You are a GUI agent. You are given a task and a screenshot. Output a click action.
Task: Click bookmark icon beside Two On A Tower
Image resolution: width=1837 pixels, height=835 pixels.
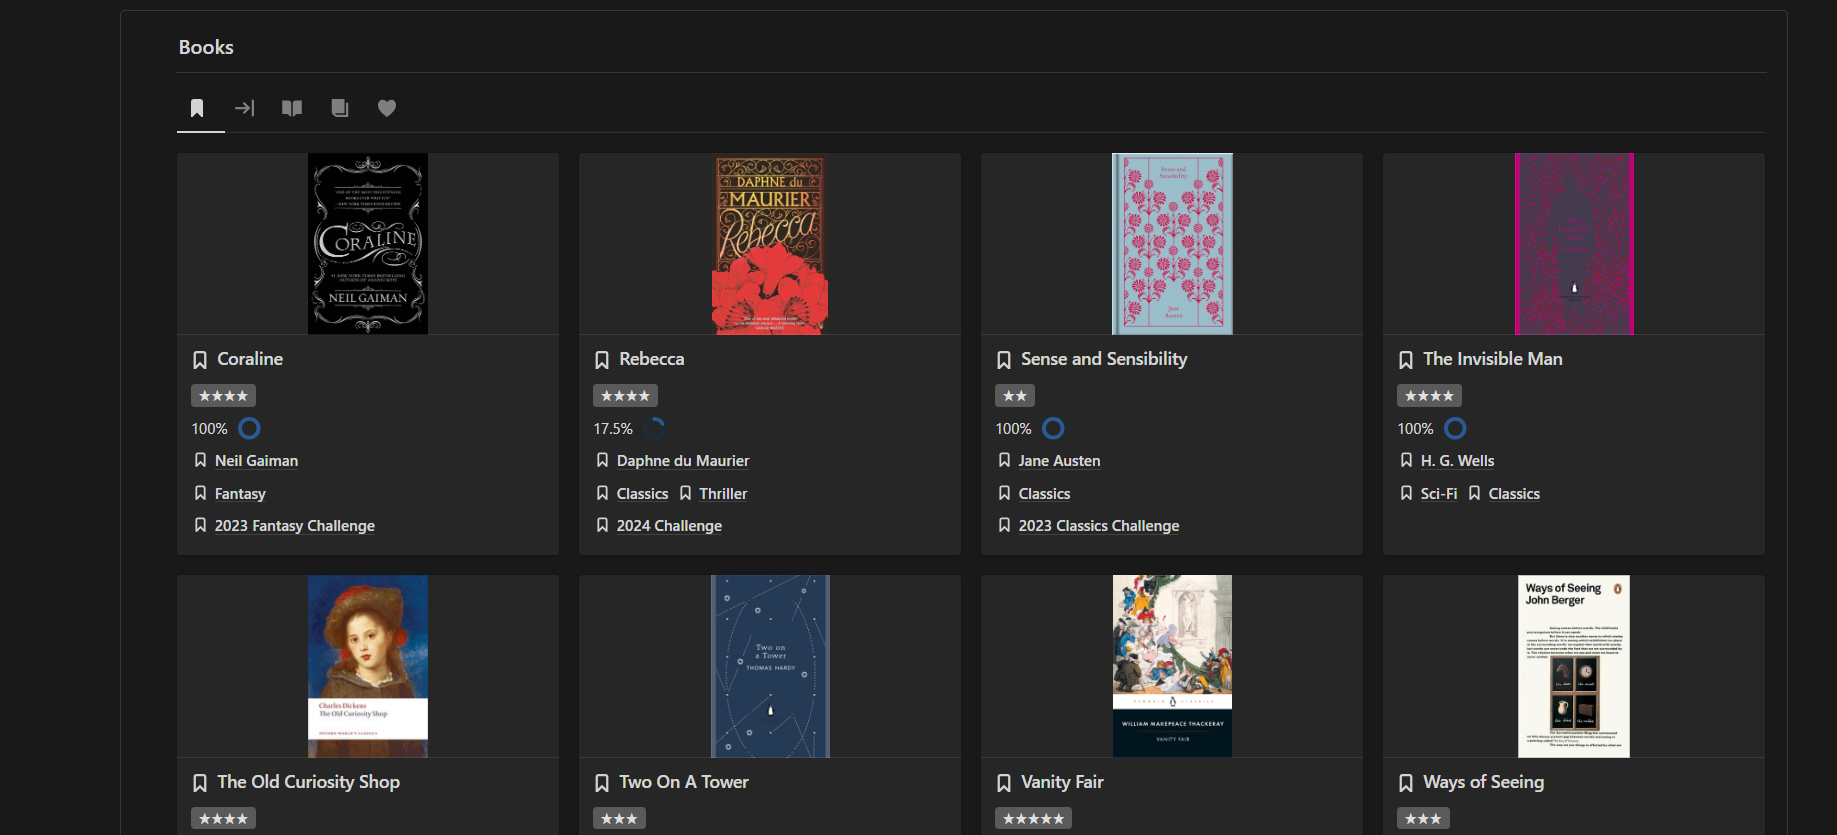[x=602, y=783]
